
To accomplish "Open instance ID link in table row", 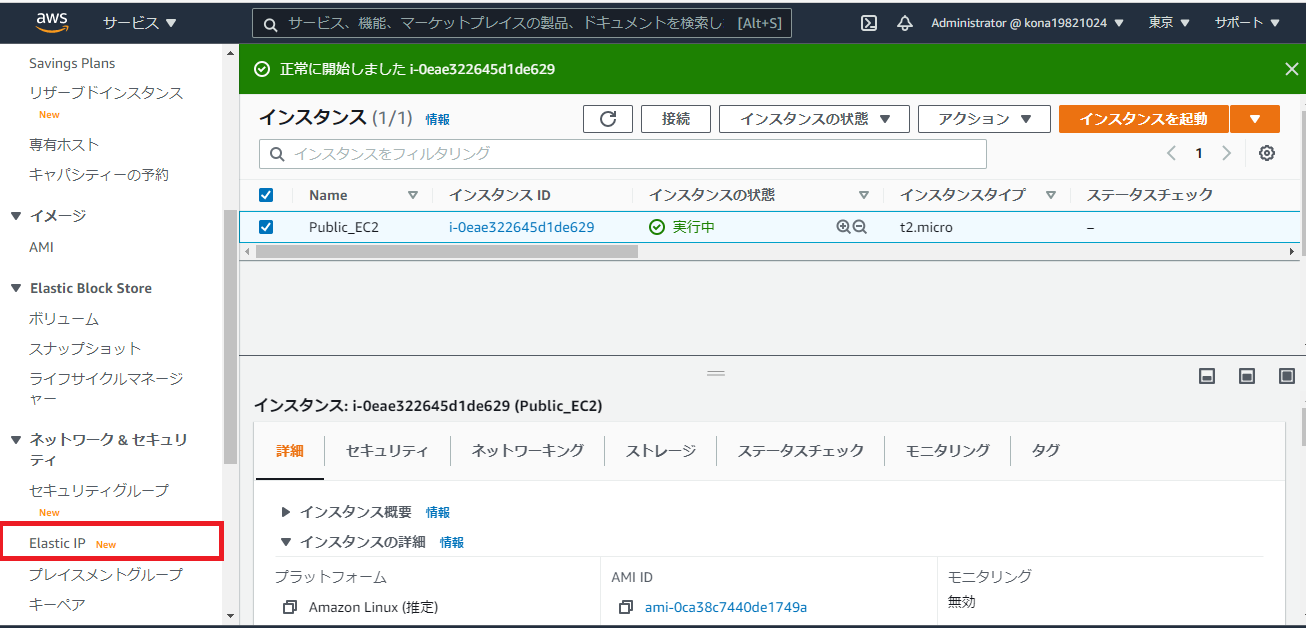I will 522,227.
